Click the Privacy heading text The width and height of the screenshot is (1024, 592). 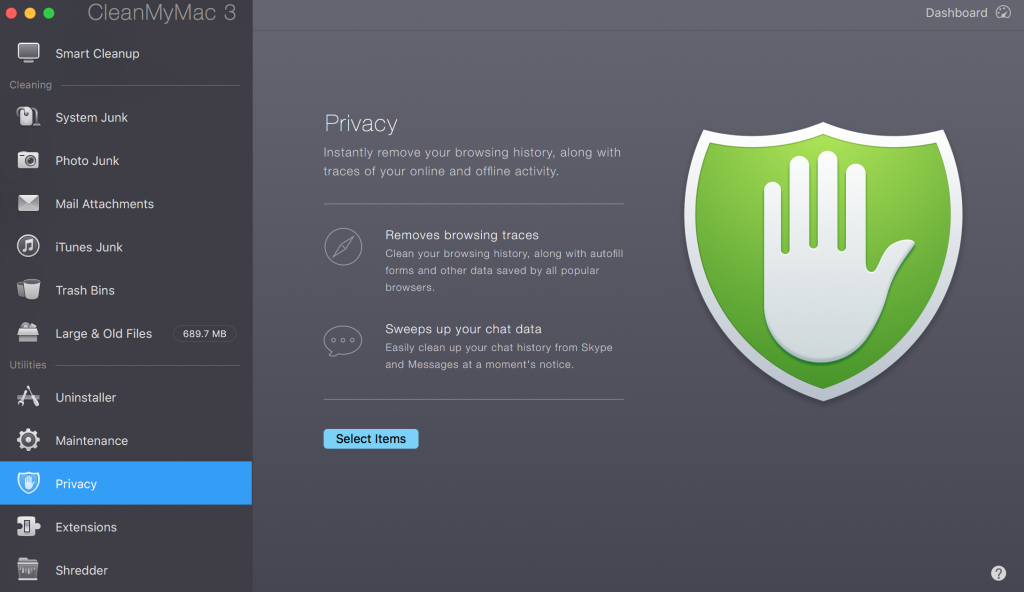360,123
